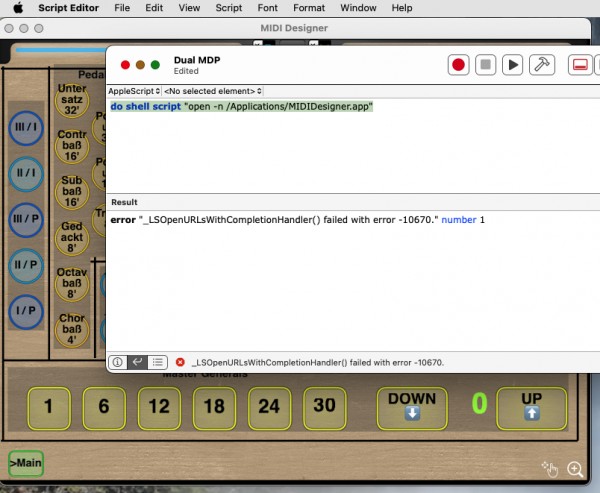
Task: Open the Help menu
Action: pyautogui.click(x=402, y=8)
